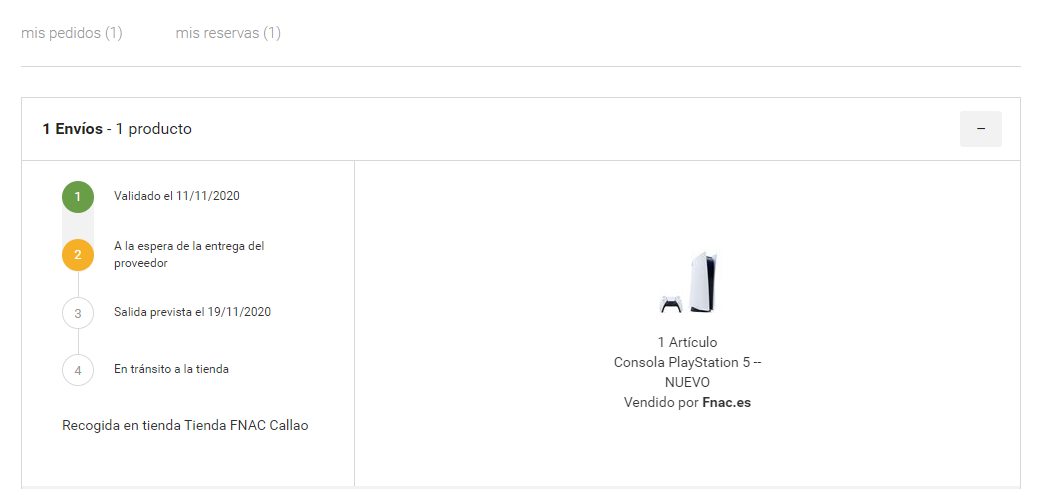Select the step 4 circle icon
The width and height of the screenshot is (1038, 489).
tap(78, 370)
